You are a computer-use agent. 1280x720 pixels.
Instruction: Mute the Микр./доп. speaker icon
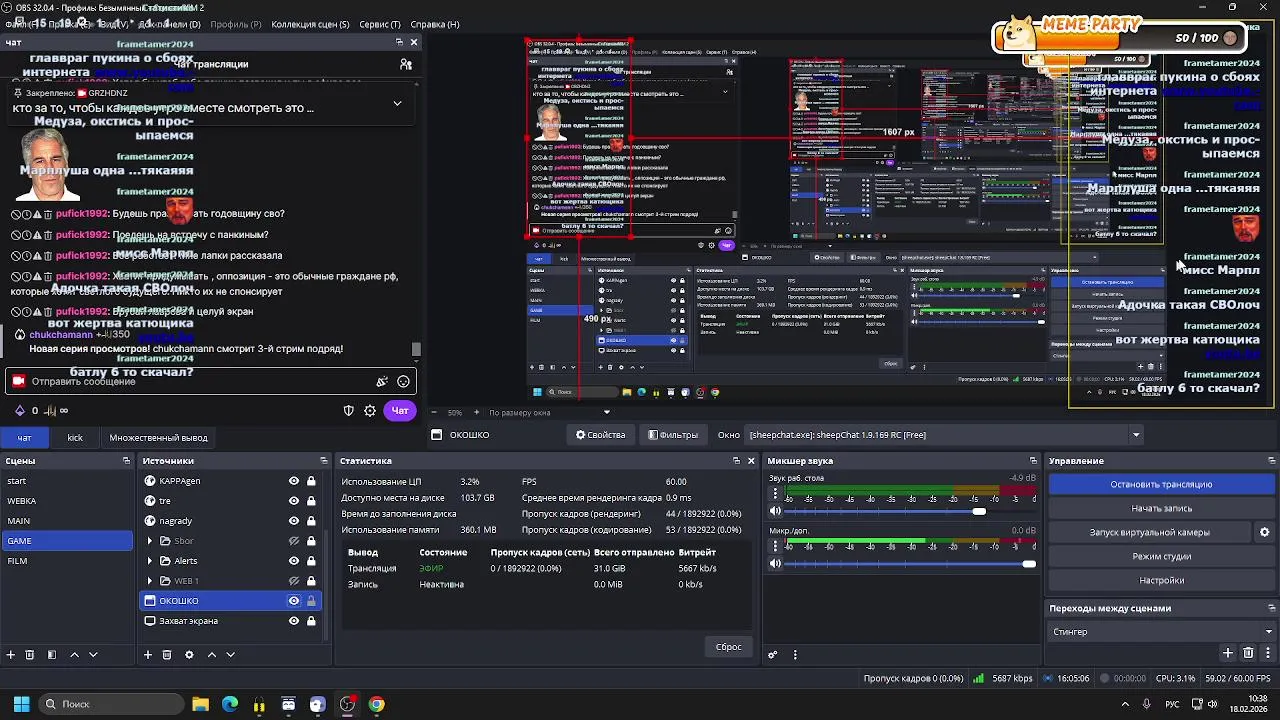(775, 563)
